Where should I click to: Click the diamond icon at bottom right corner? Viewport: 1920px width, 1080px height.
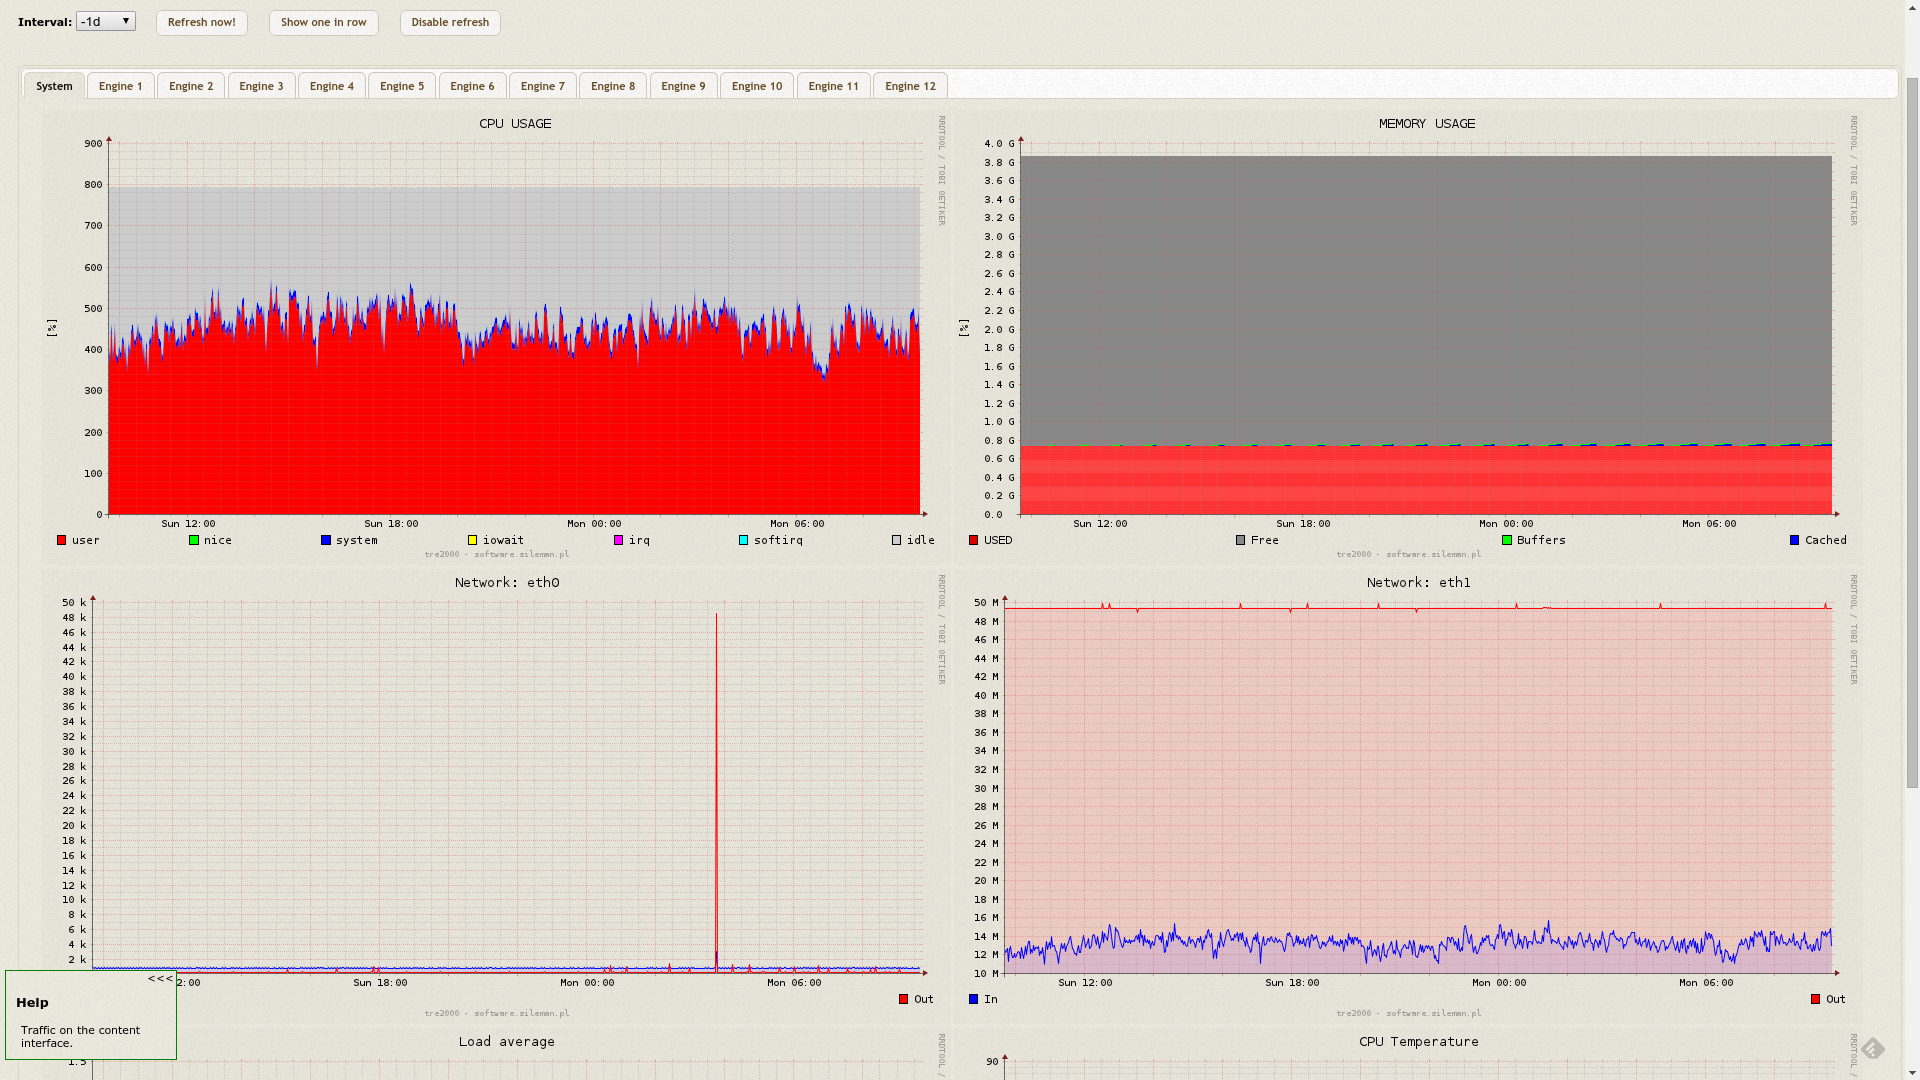pos(1873,1048)
